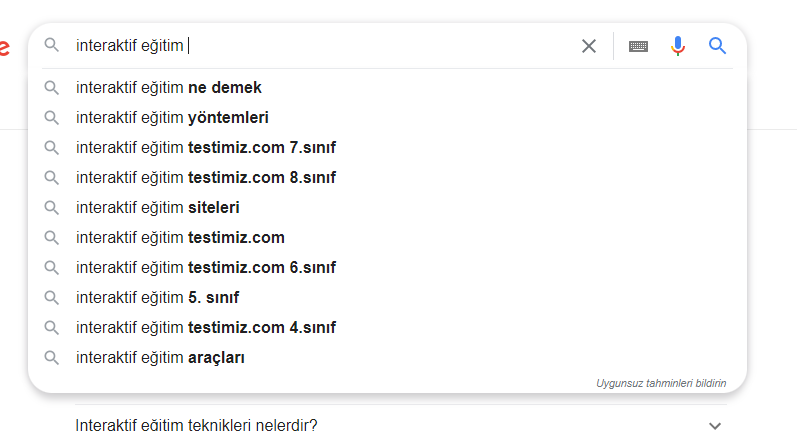
Task: Click search icon beside 'araçları' suggestion
Action: [51, 358]
